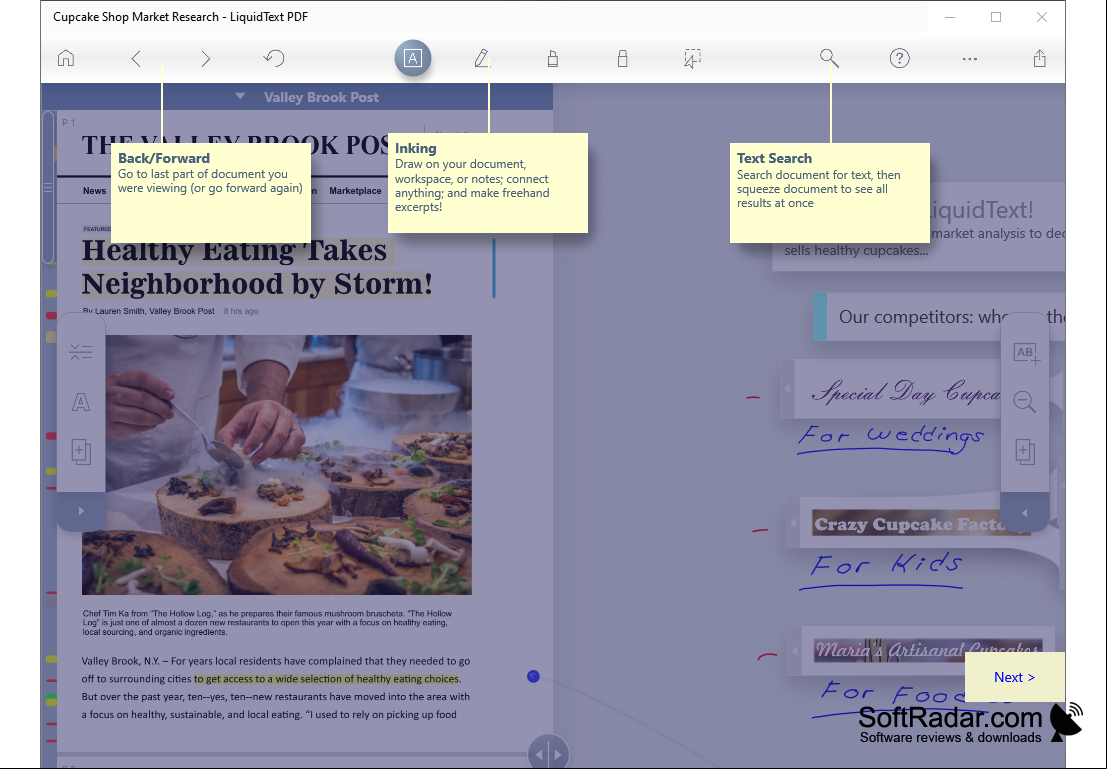Expand the left document tool panel arrow
Image resolution: width=1107 pixels, height=769 pixels.
[81, 511]
